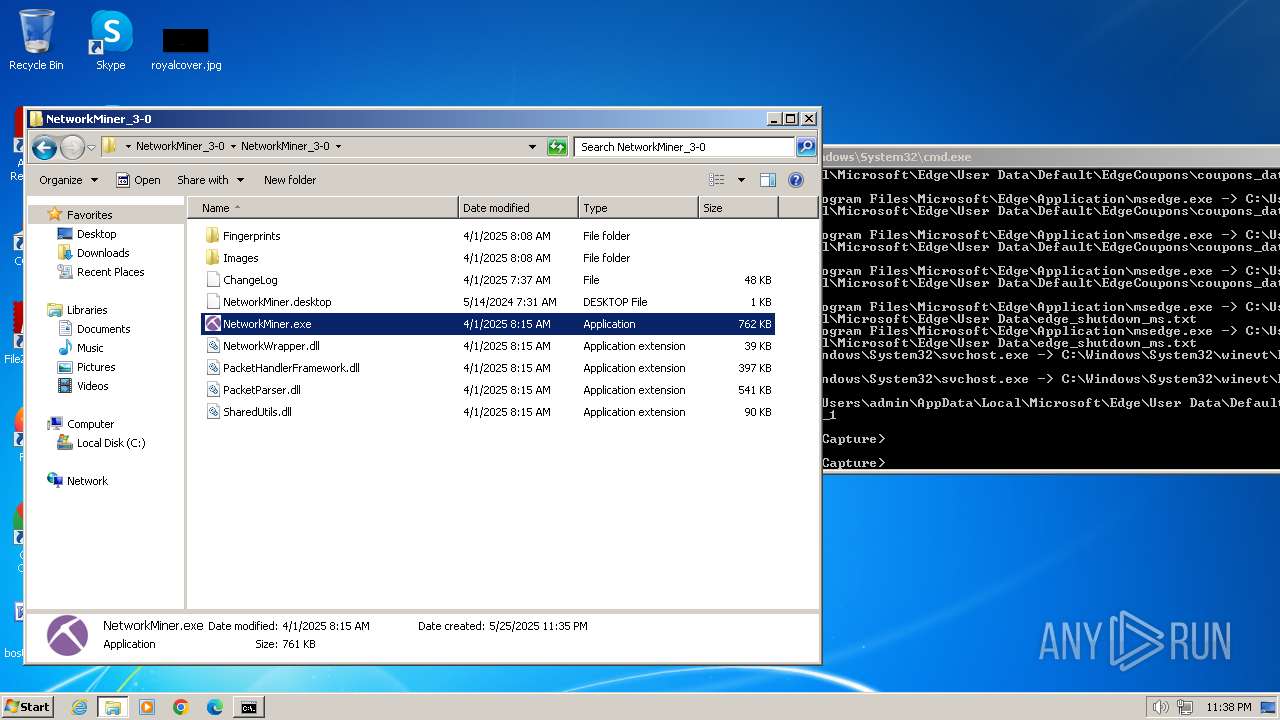Open Windows Media Player from taskbar

(147, 707)
